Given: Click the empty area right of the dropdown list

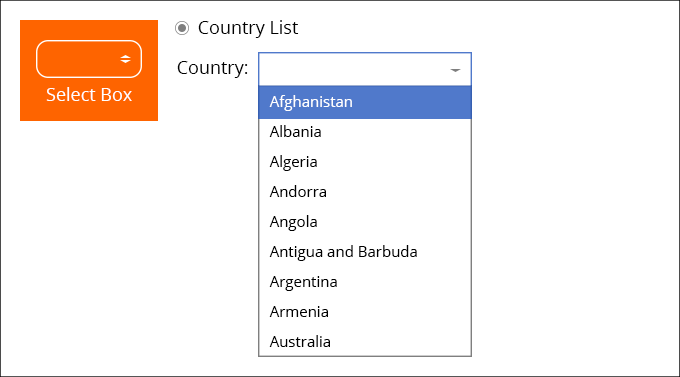Looking at the screenshot, I should pos(572,217).
